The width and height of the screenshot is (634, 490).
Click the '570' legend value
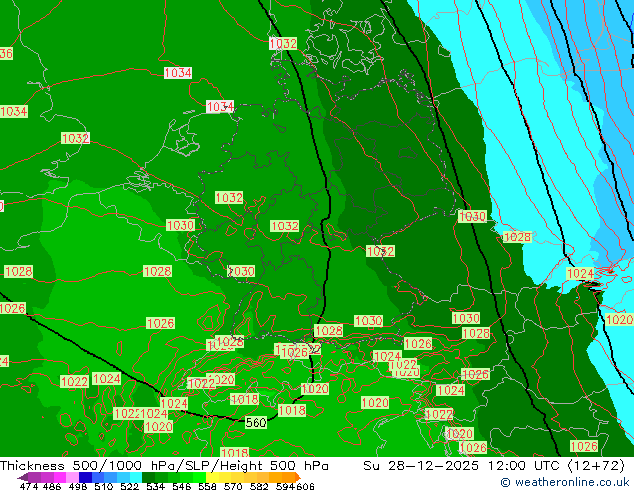tap(233, 486)
